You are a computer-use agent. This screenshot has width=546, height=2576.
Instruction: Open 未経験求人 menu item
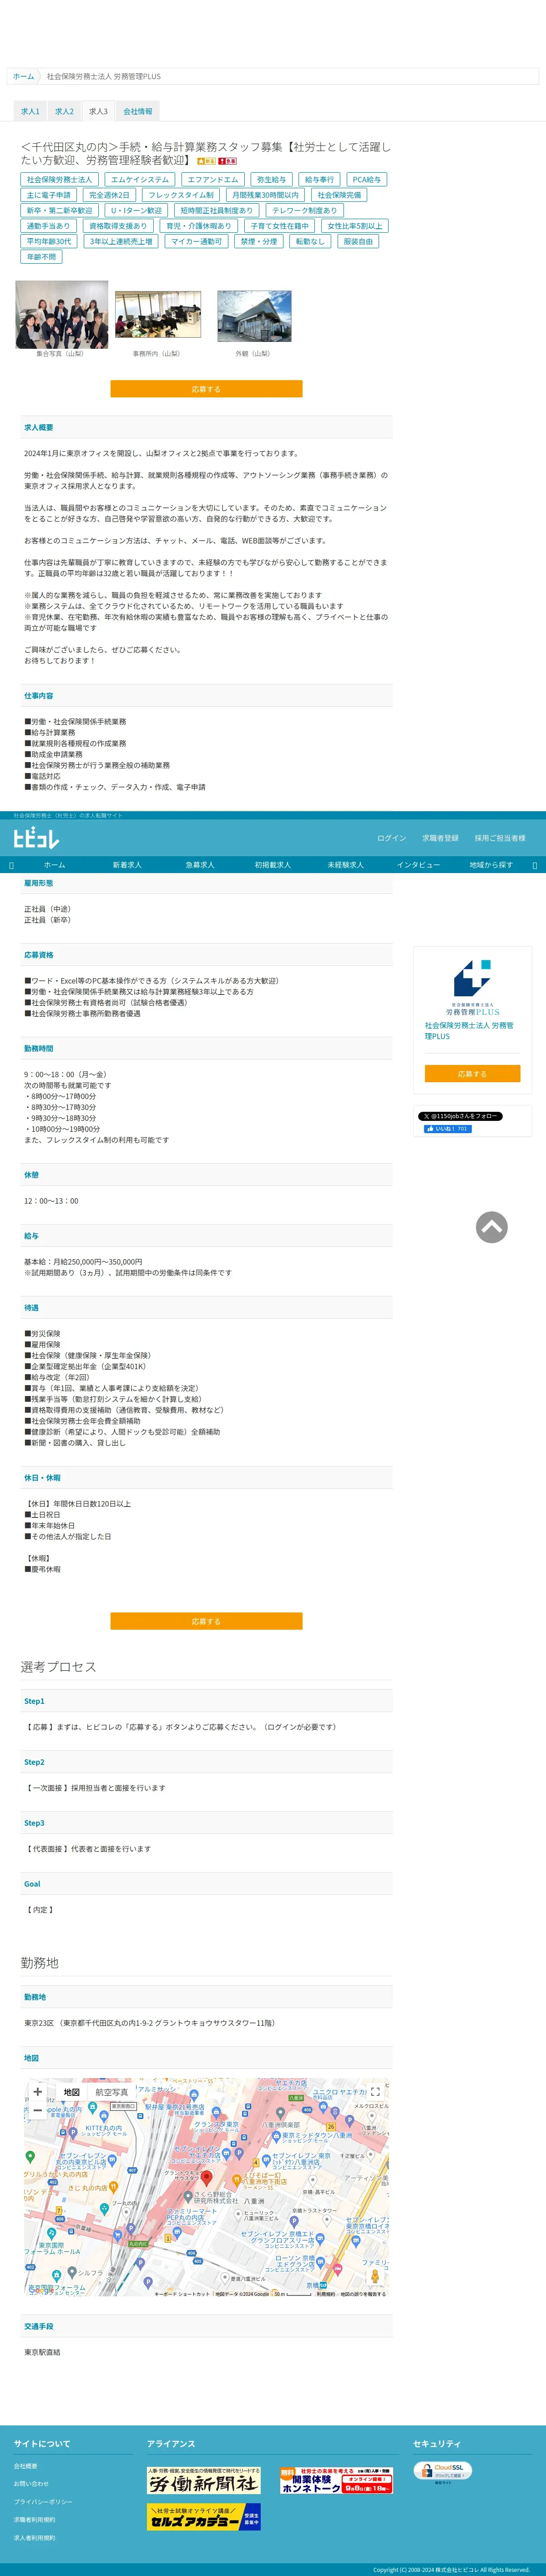tap(346, 865)
